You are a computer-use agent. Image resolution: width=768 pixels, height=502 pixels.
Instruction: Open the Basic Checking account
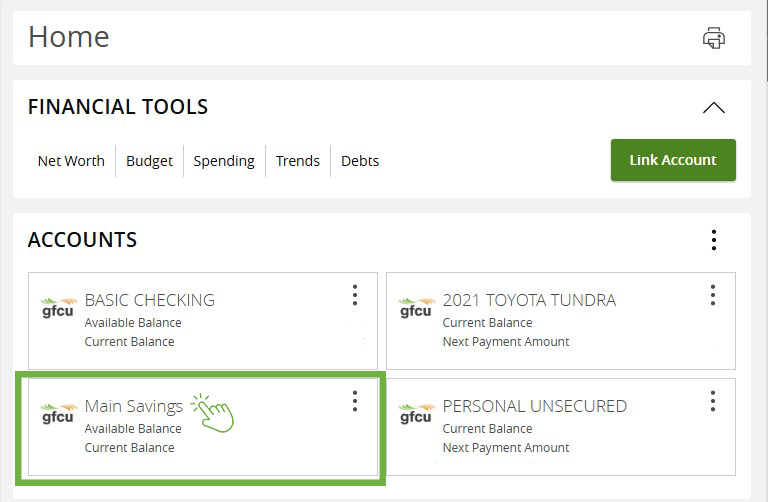coord(203,321)
